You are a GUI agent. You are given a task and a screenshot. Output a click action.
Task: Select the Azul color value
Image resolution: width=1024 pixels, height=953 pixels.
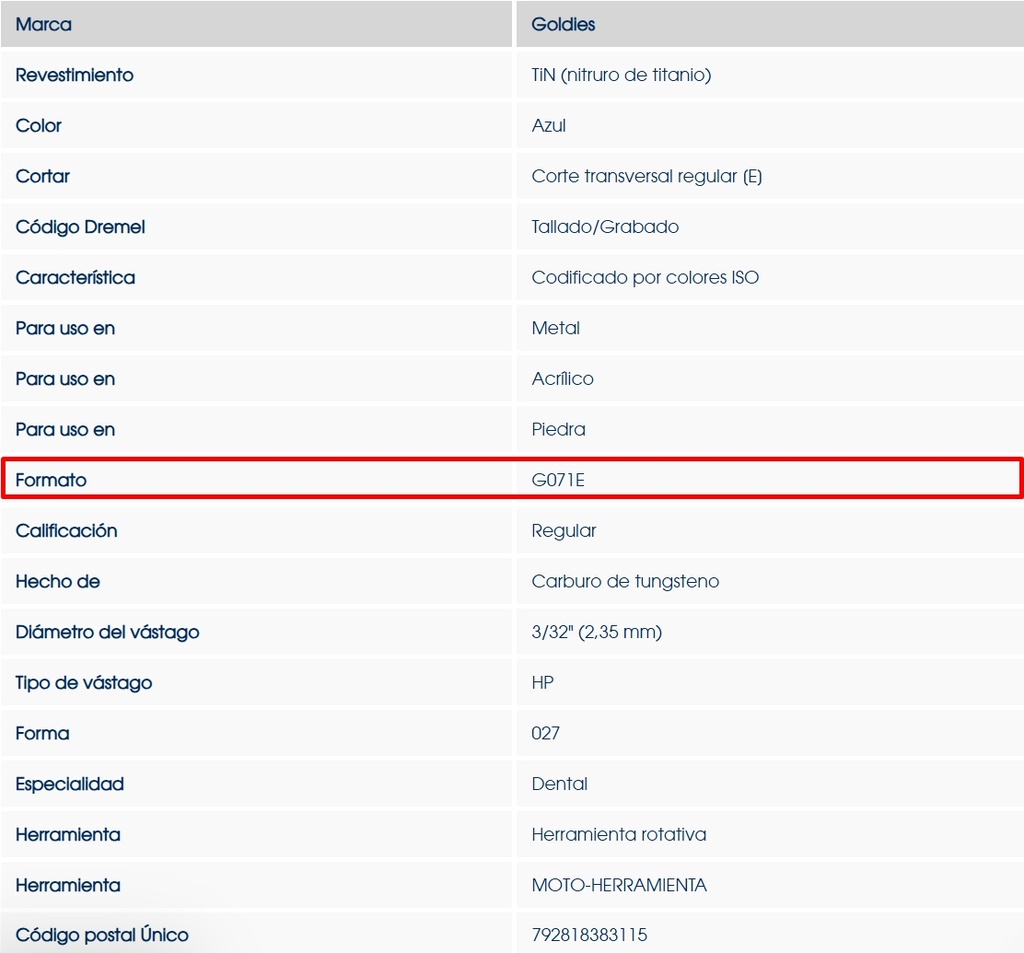(x=549, y=126)
